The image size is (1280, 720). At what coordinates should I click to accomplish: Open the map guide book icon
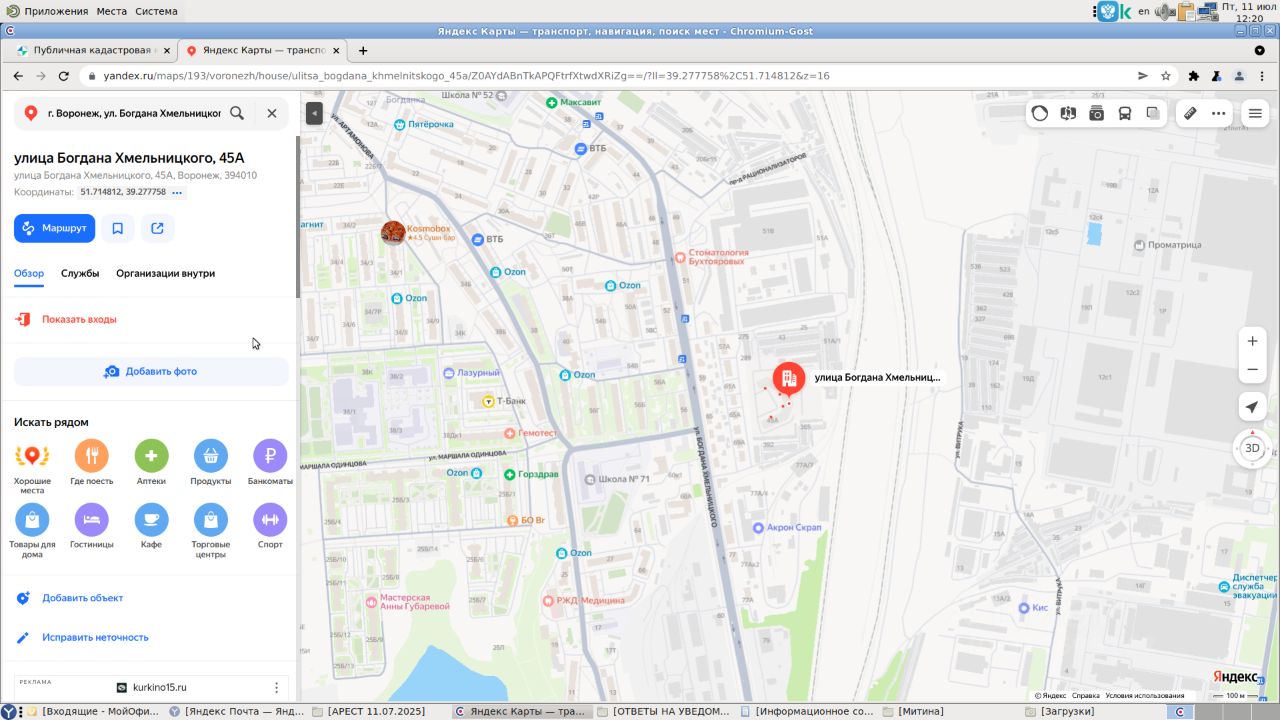[1068, 113]
